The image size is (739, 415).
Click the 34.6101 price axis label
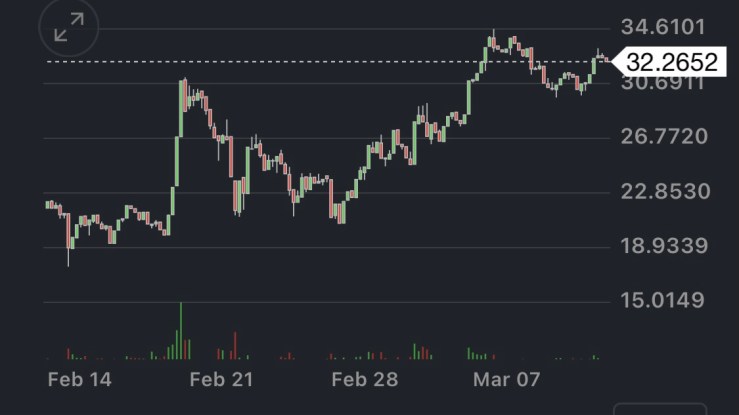point(664,26)
